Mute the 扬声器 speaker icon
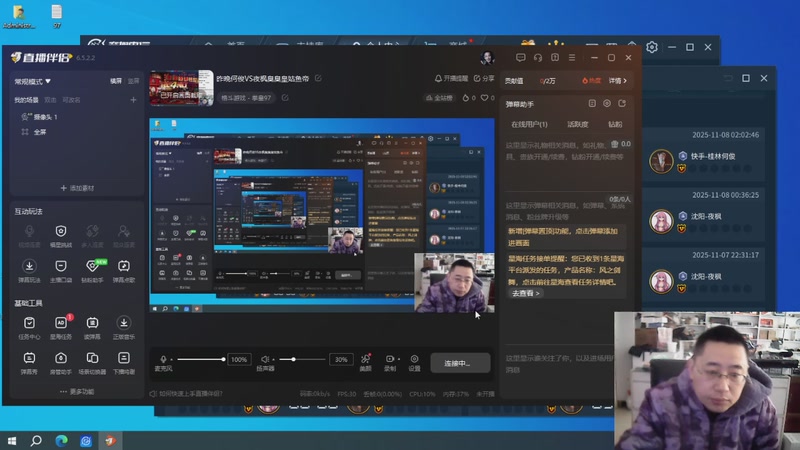The height and width of the screenshot is (450, 800). pyautogui.click(x=265, y=359)
